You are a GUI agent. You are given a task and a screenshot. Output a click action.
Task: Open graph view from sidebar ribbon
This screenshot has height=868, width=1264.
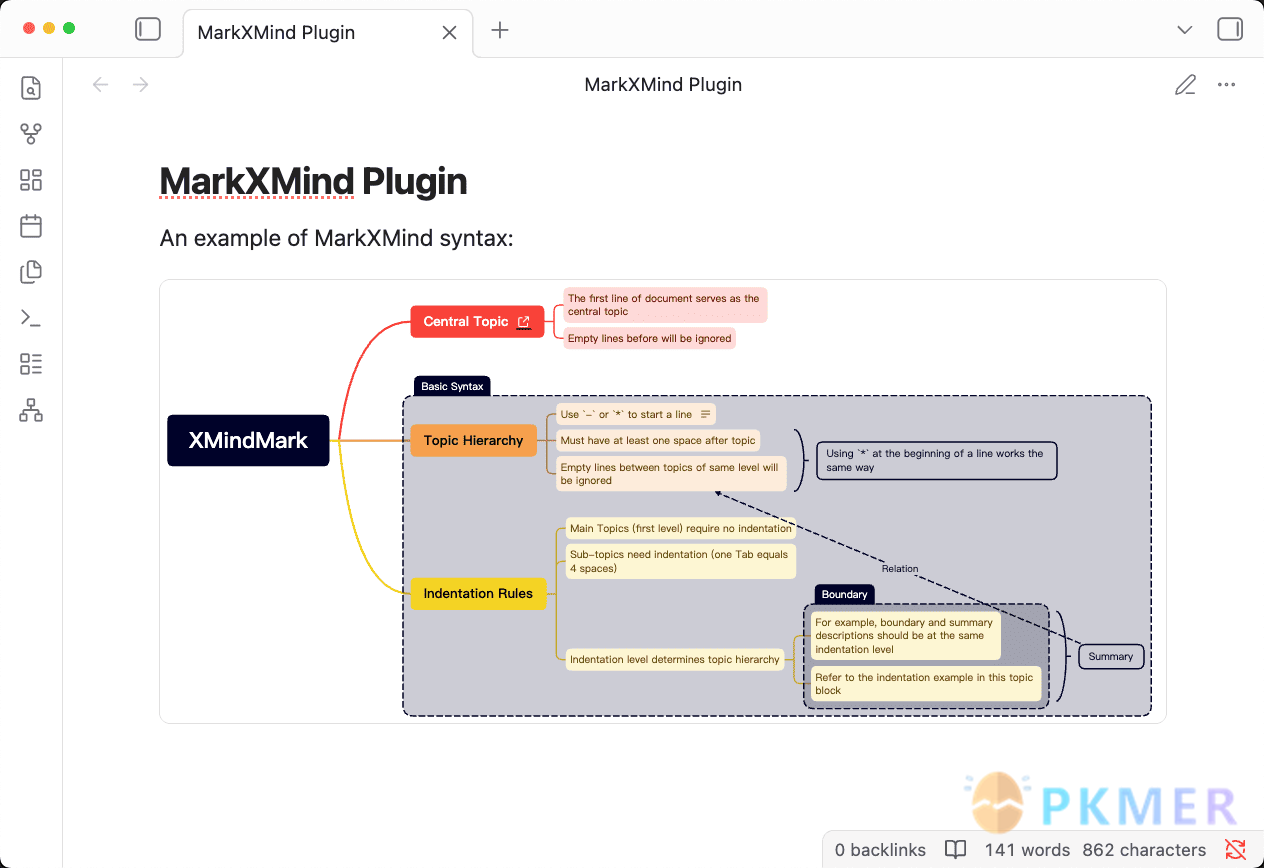coord(31,134)
